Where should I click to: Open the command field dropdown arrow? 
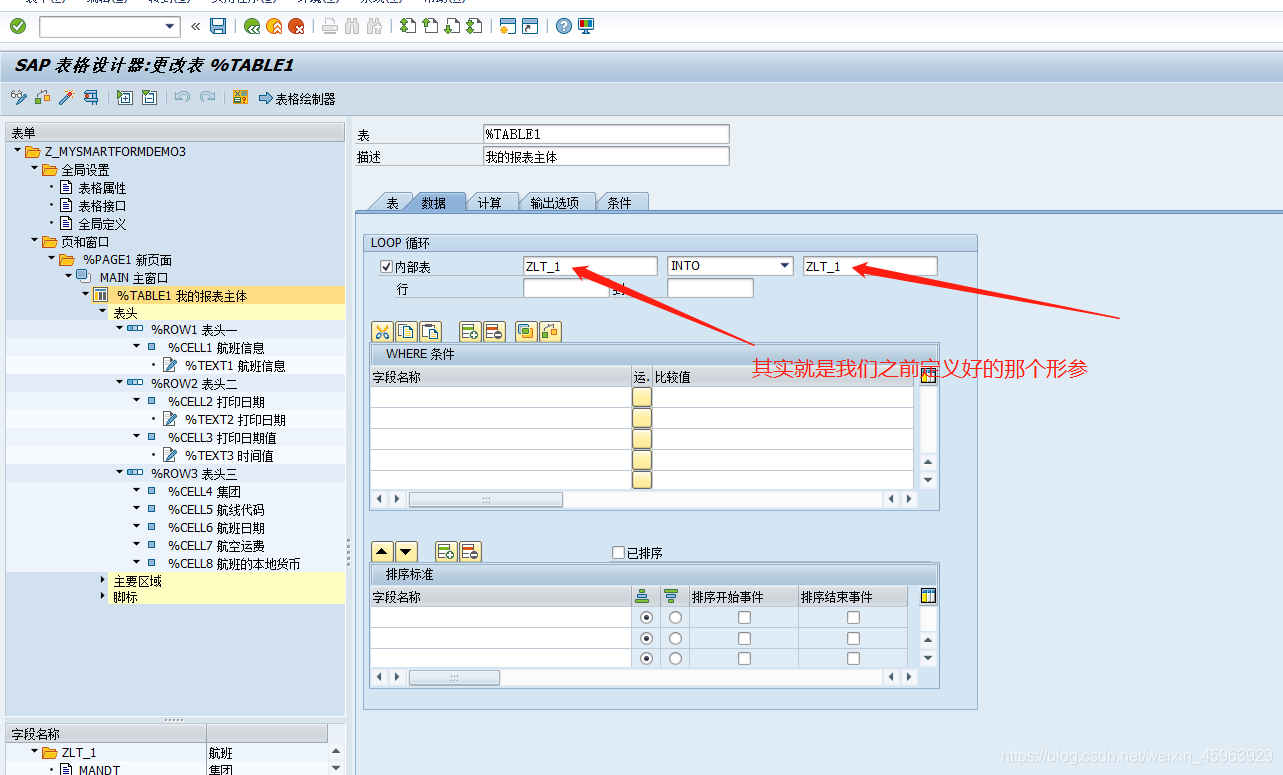pos(170,27)
